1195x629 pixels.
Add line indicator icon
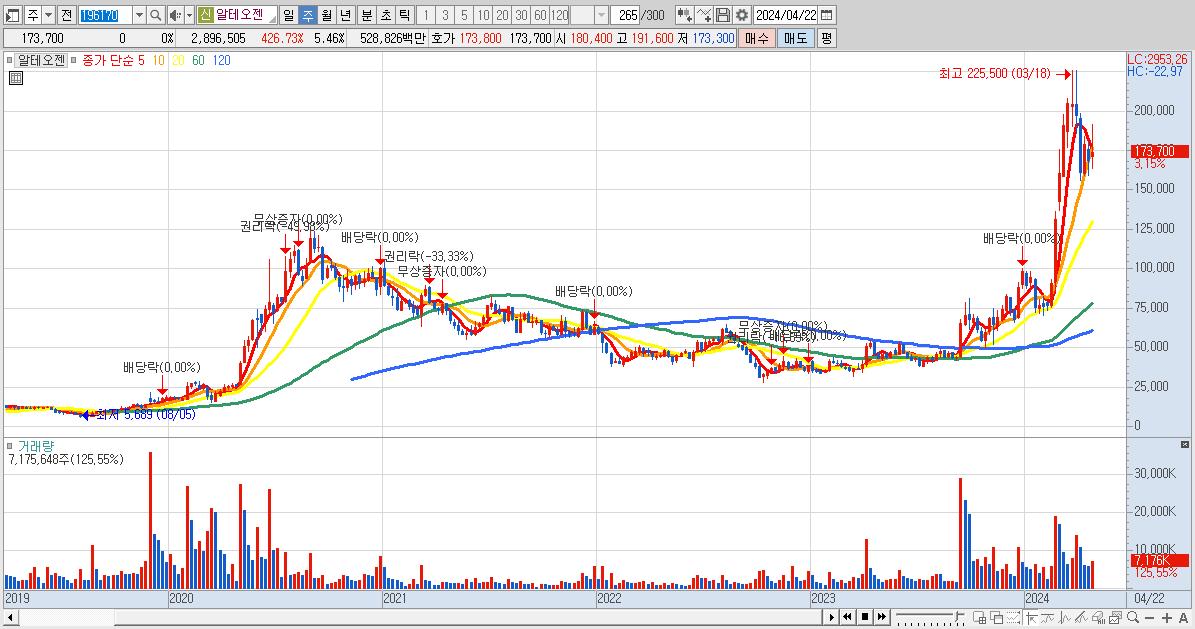click(x=703, y=14)
